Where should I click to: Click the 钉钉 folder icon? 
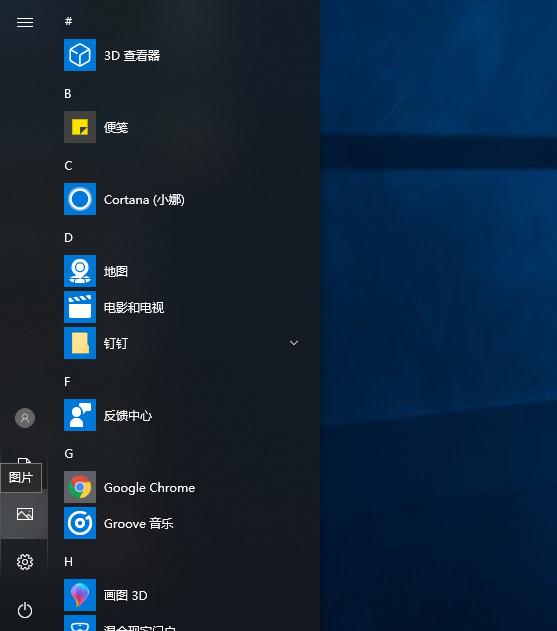pos(80,343)
